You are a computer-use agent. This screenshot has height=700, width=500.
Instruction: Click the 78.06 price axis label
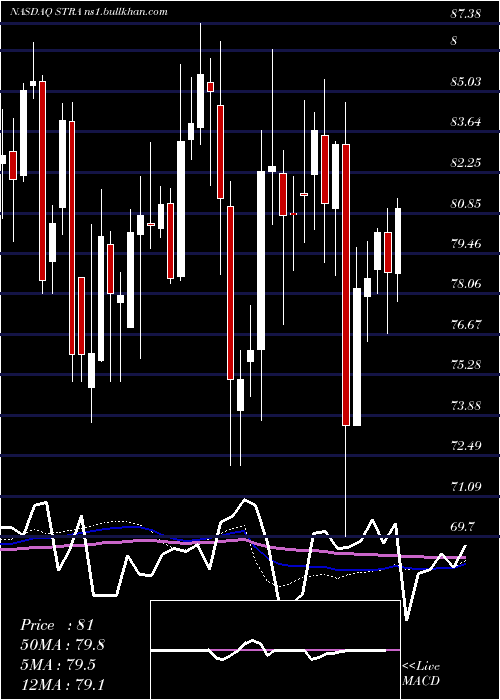tap(466, 283)
